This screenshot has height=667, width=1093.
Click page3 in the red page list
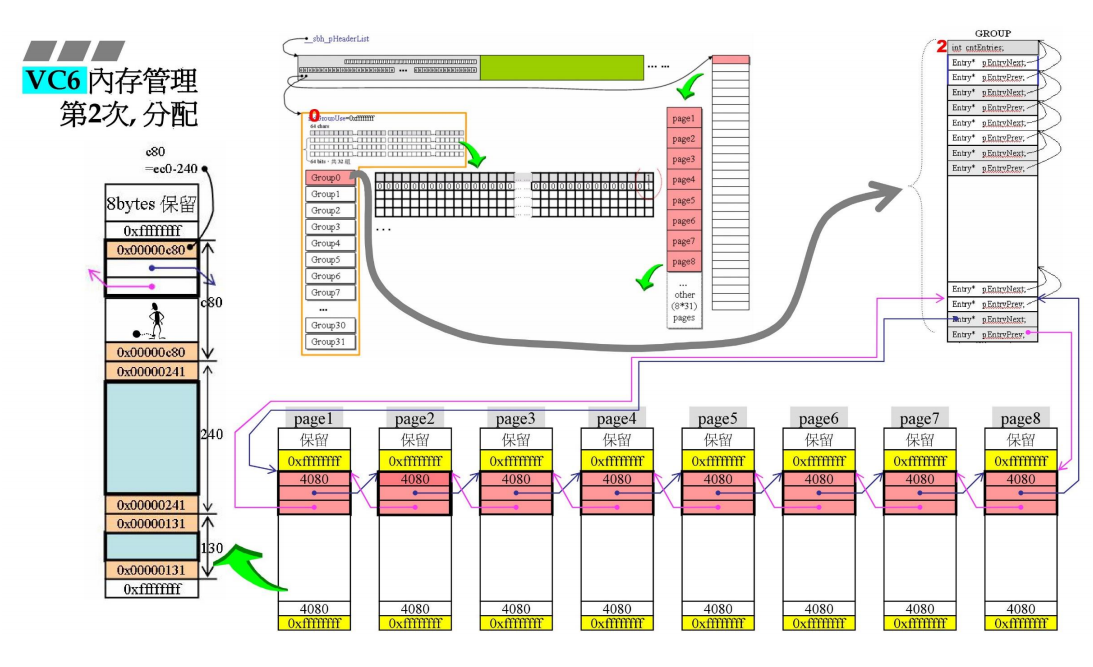coord(684,159)
